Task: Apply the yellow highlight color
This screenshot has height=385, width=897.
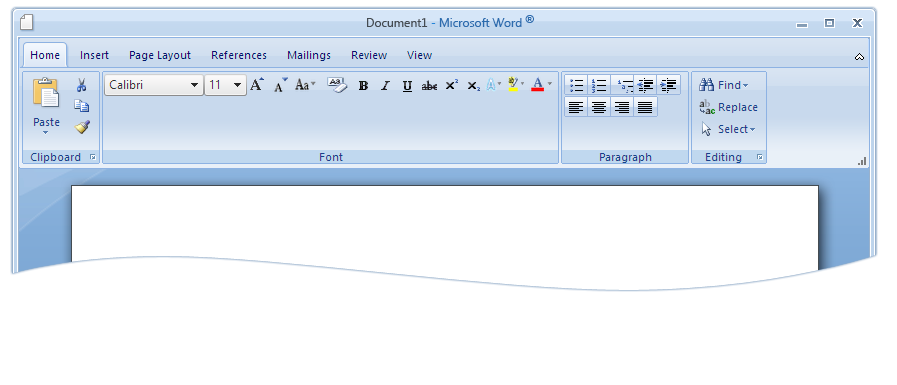Action: [513, 85]
